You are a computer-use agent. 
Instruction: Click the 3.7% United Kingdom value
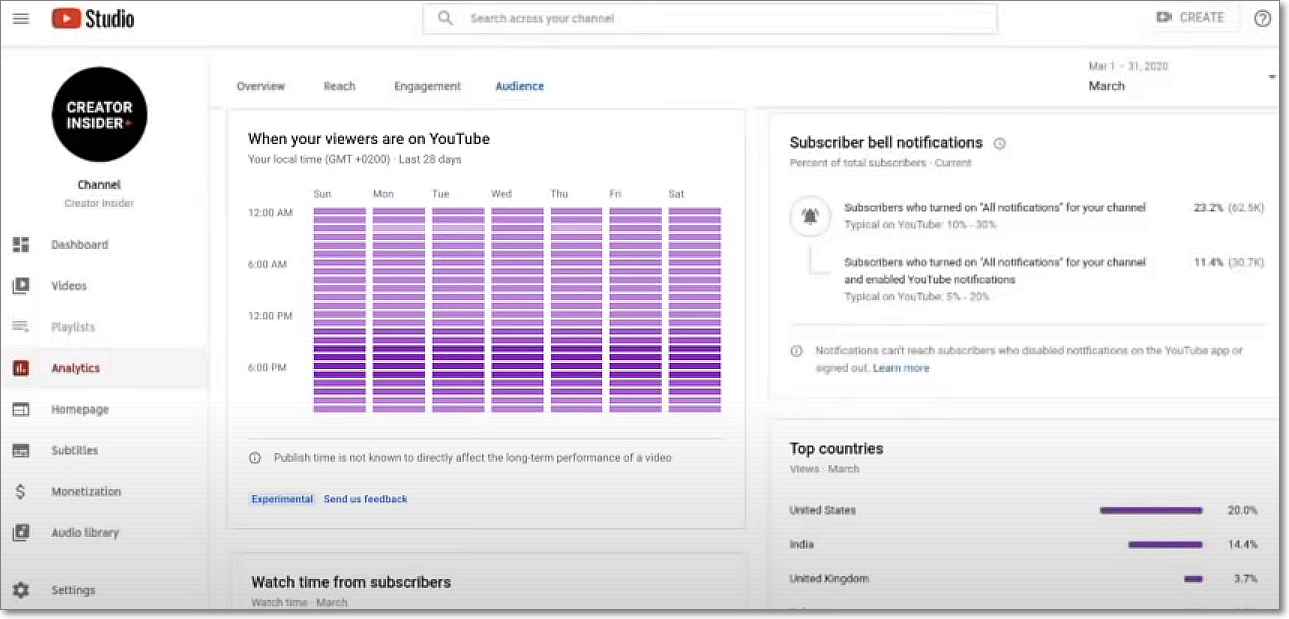coord(1246,579)
